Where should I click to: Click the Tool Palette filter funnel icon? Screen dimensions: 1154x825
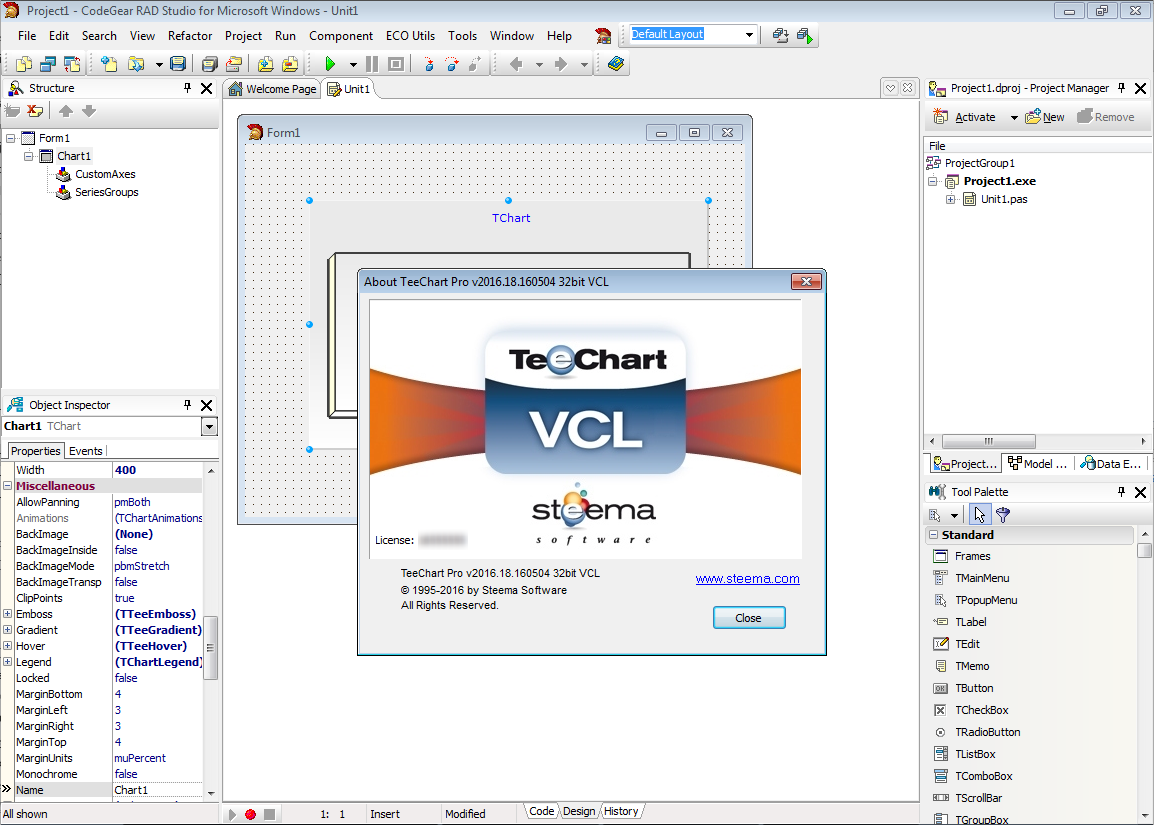coord(1003,515)
